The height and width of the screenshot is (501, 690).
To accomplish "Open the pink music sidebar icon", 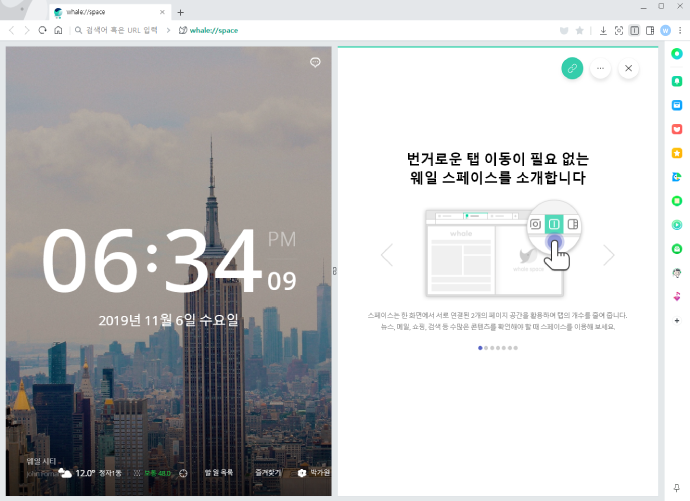I will point(677,297).
